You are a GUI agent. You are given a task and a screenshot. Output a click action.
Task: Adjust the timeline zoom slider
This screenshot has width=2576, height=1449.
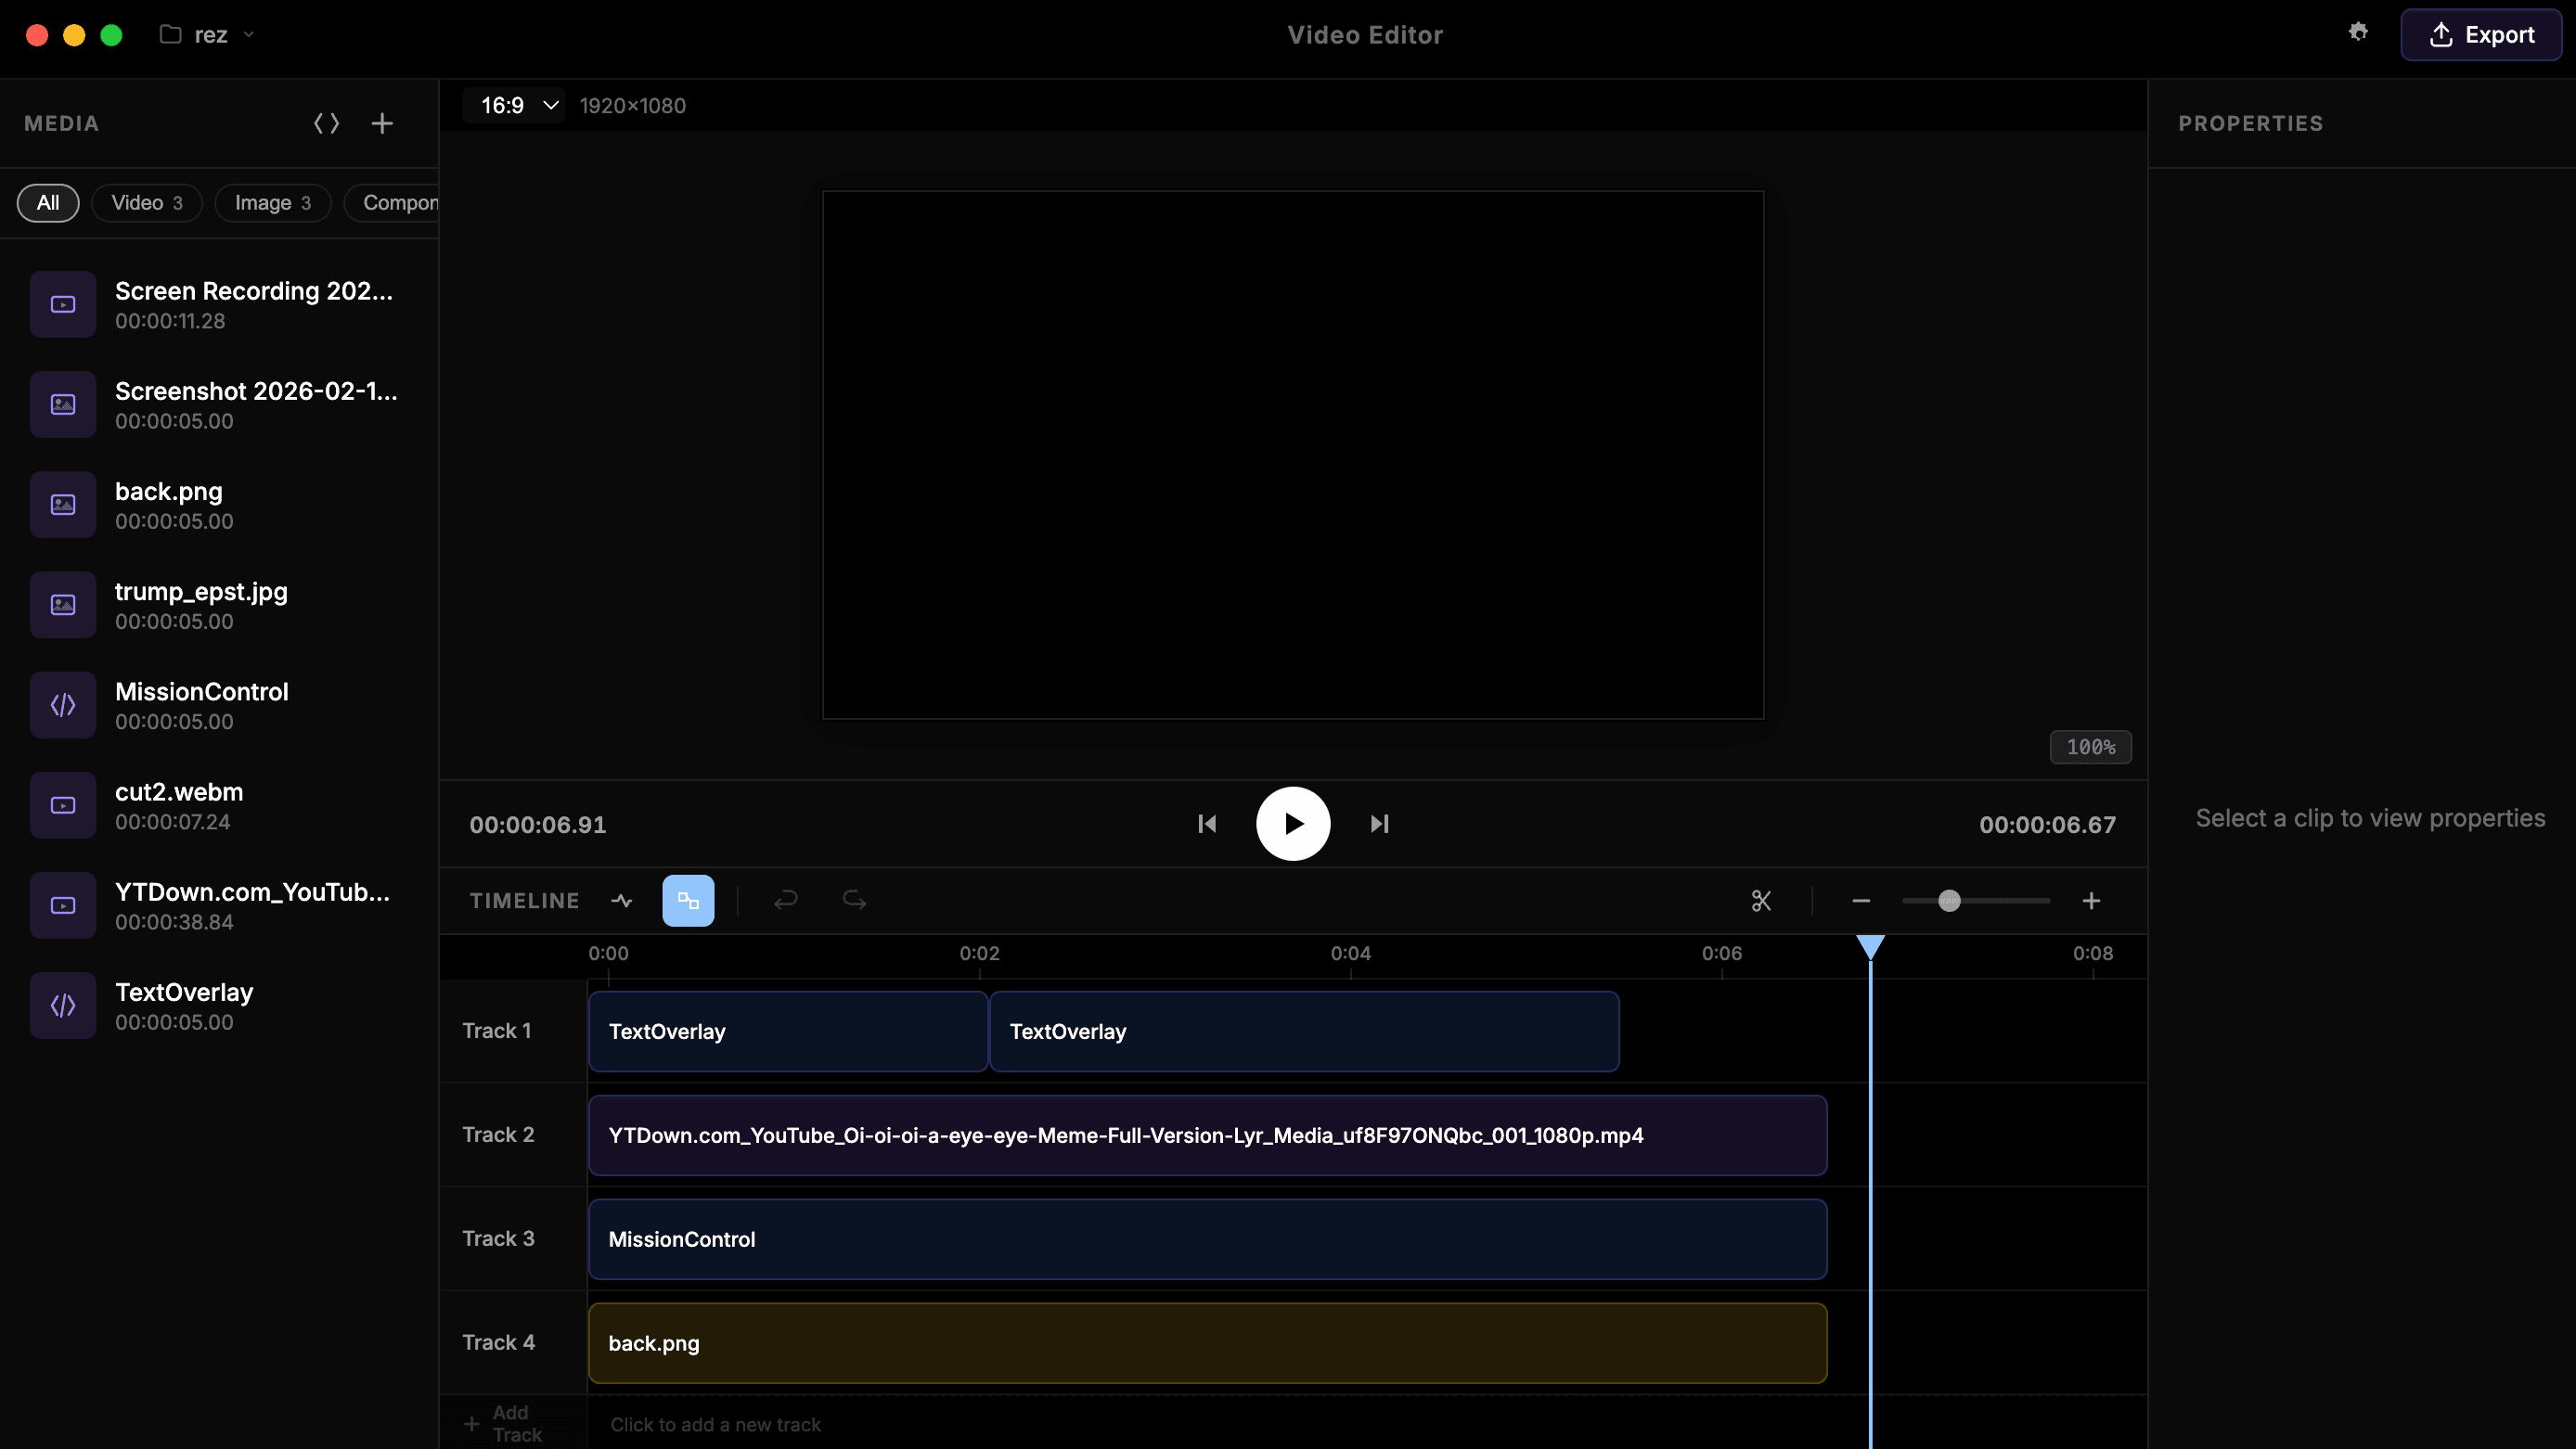pos(1949,900)
